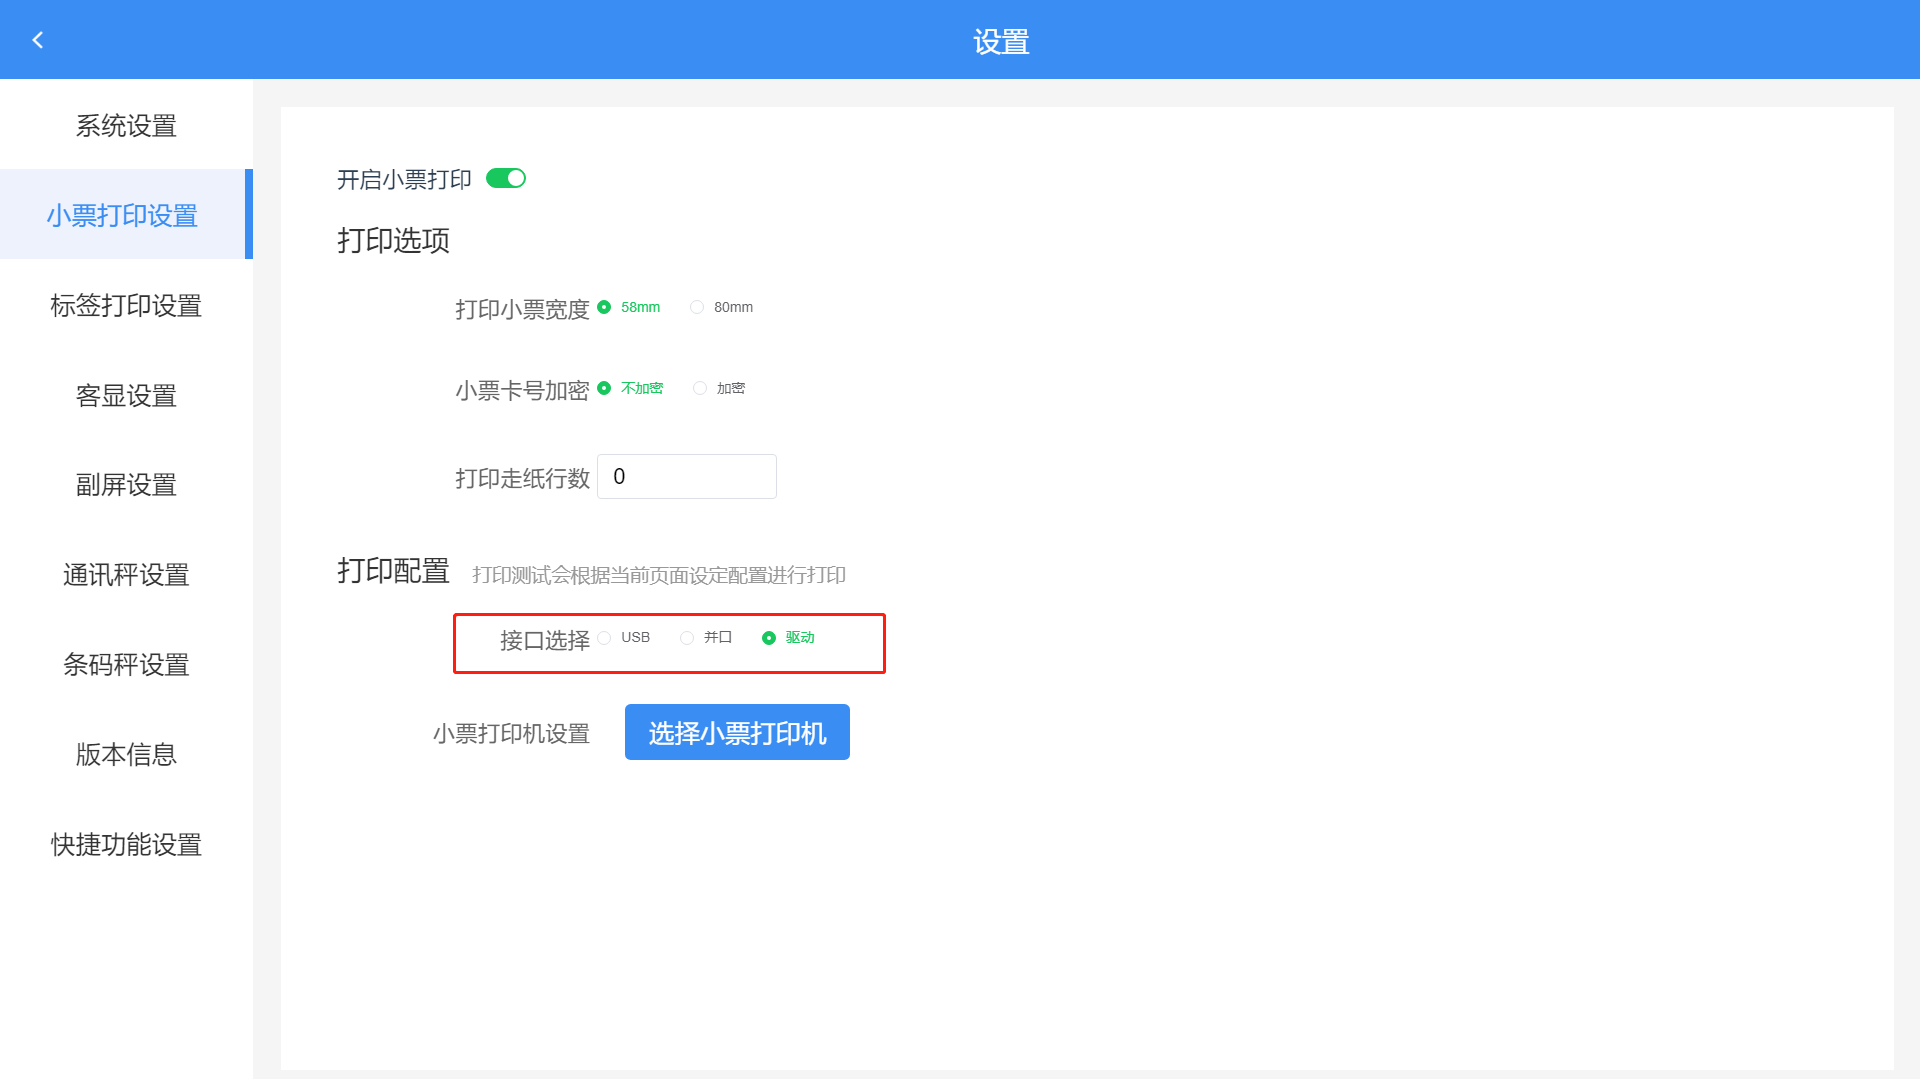The height and width of the screenshot is (1079, 1920).
Task: Select 并口 parallel port interface
Action: click(687, 638)
